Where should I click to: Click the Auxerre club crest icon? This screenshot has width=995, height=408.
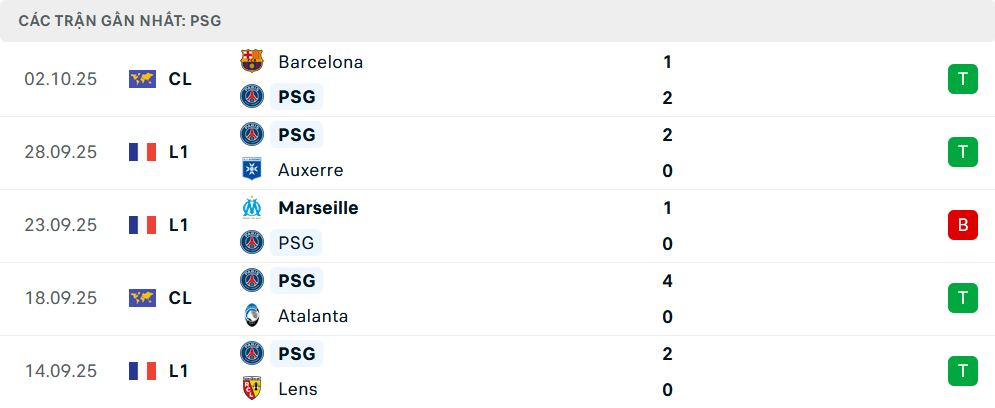(251, 170)
